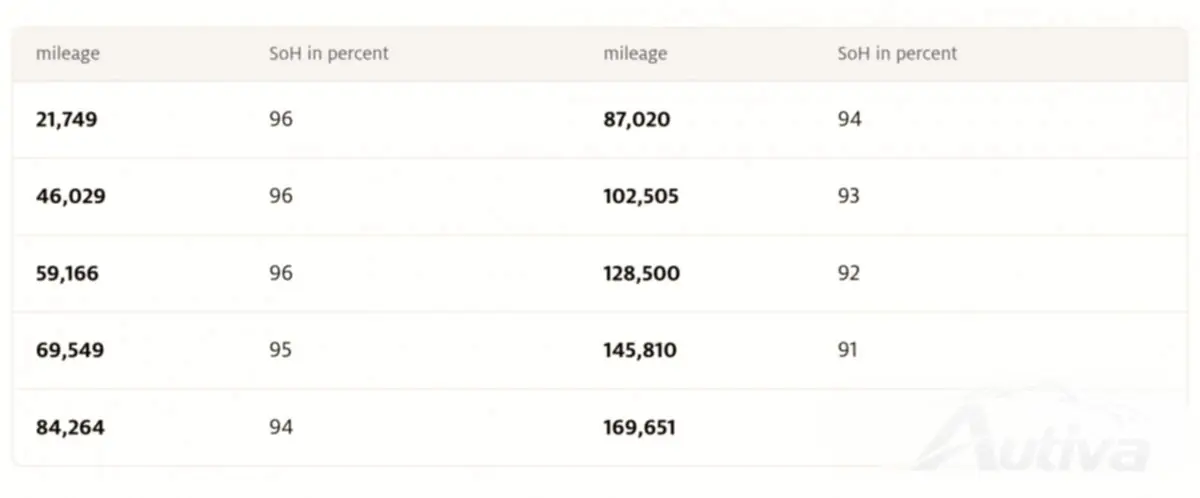The image size is (1200, 498).
Task: Click the left mileage column header
Action: [68, 54]
